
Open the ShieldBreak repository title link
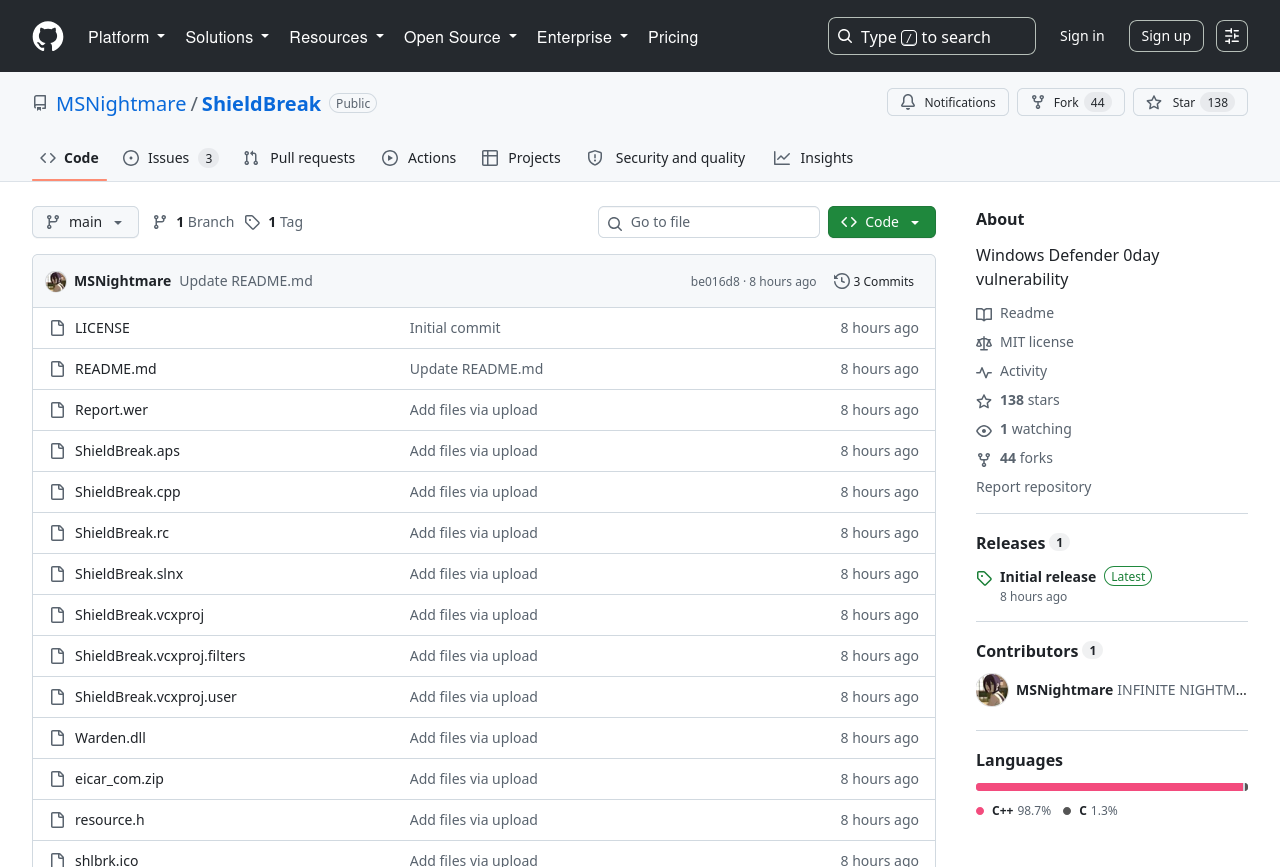pyautogui.click(x=261, y=103)
